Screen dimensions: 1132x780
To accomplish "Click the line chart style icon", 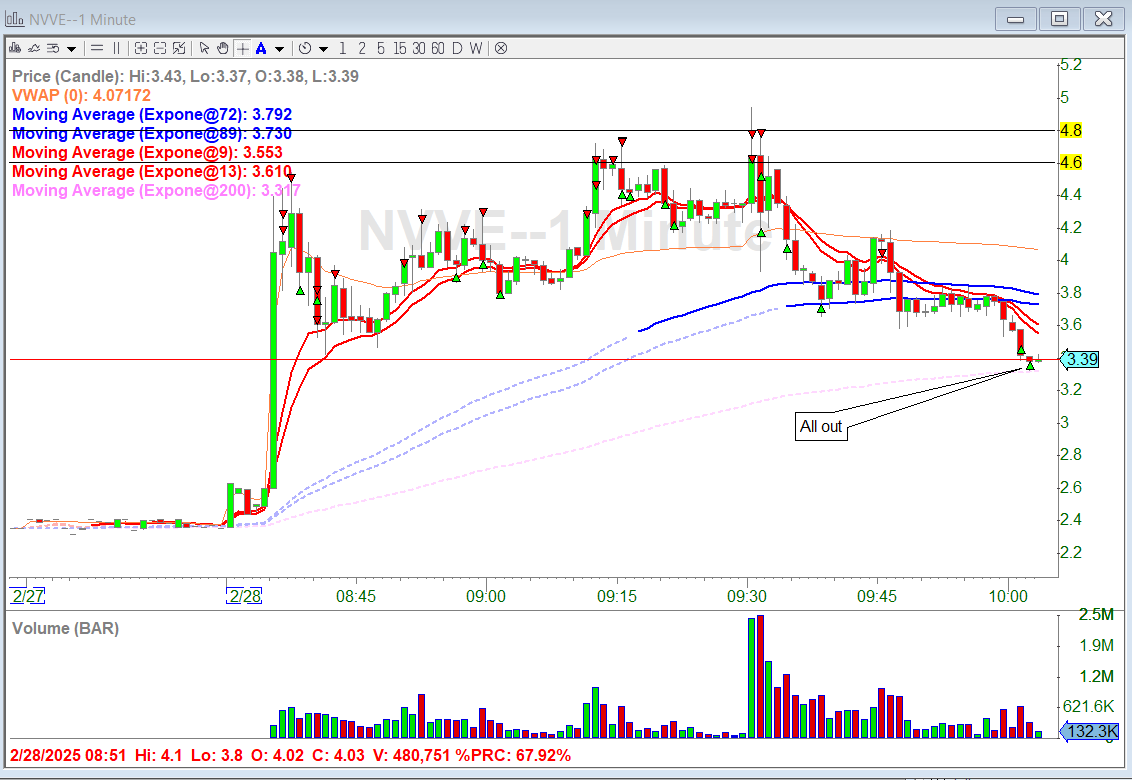I will (34, 48).
